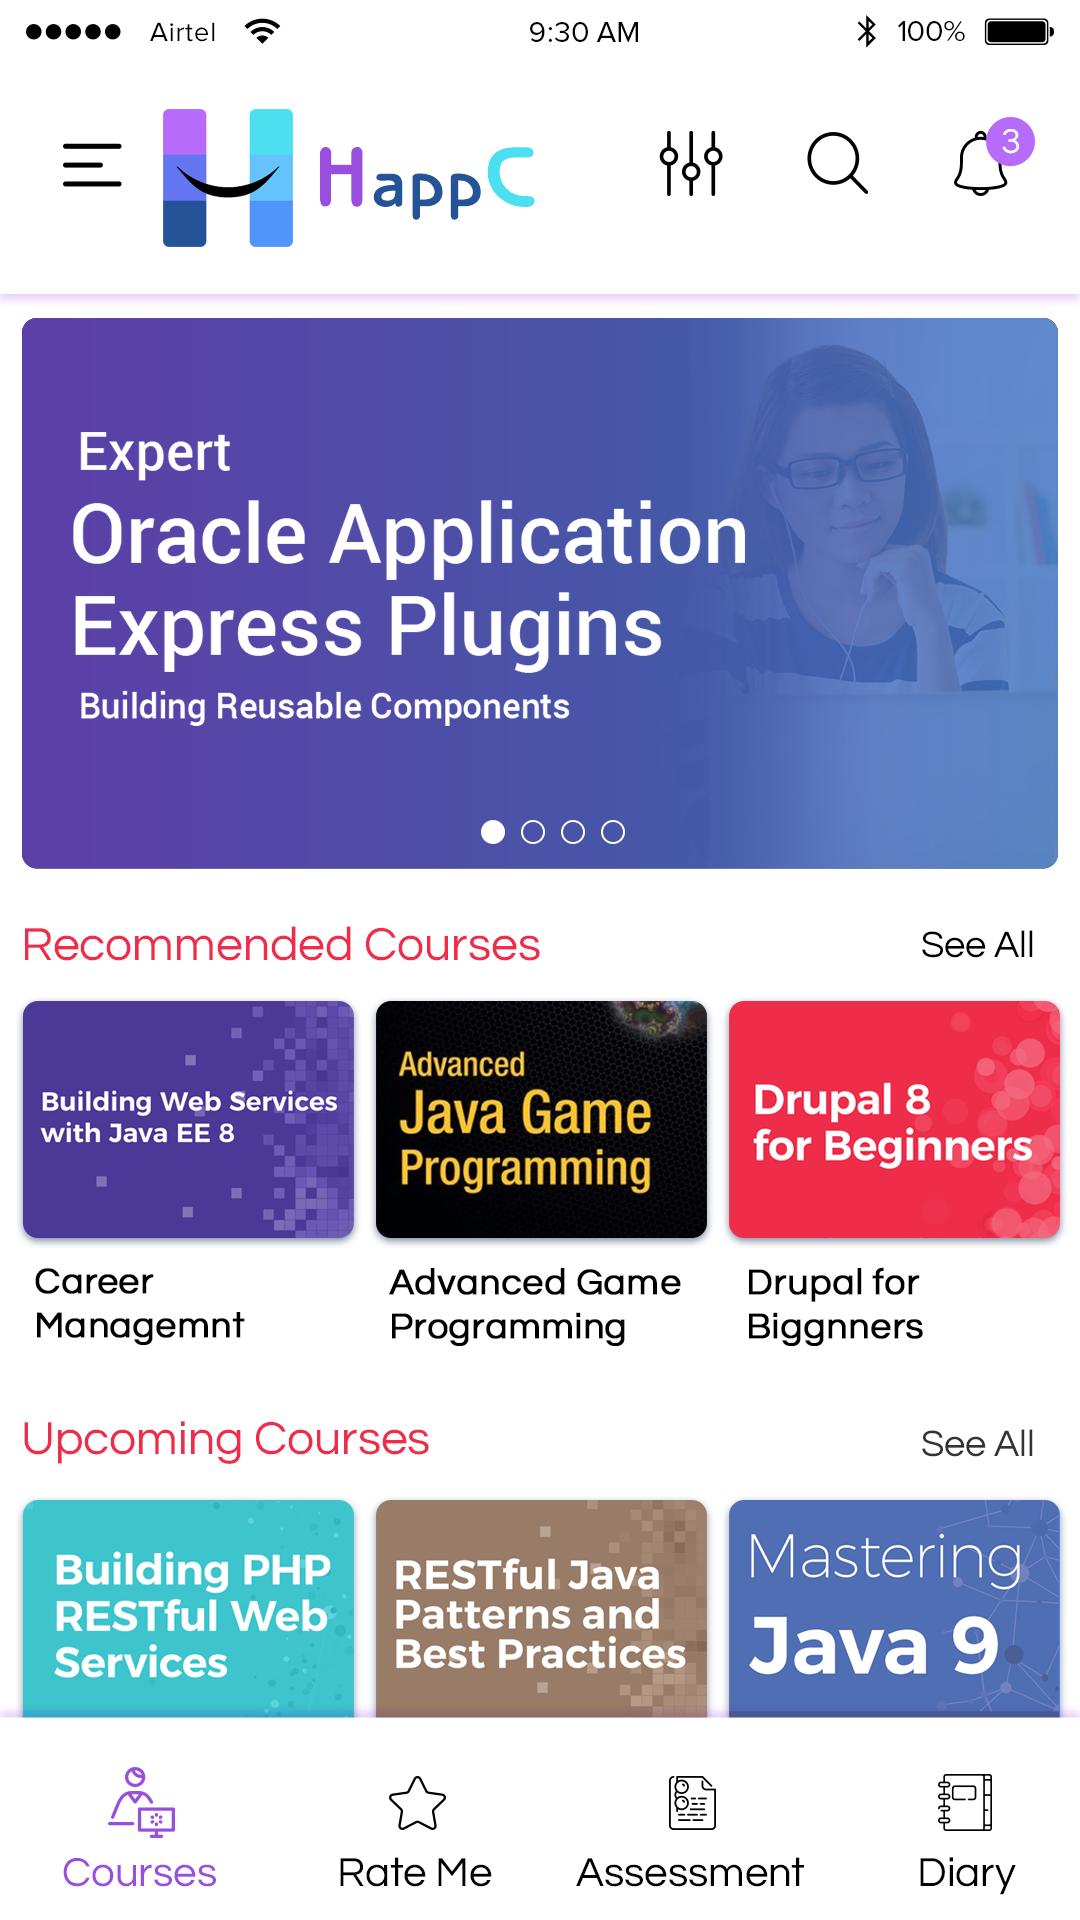1080x1920 pixels.
Task: Select the second carousel page dot
Action: [x=533, y=832]
